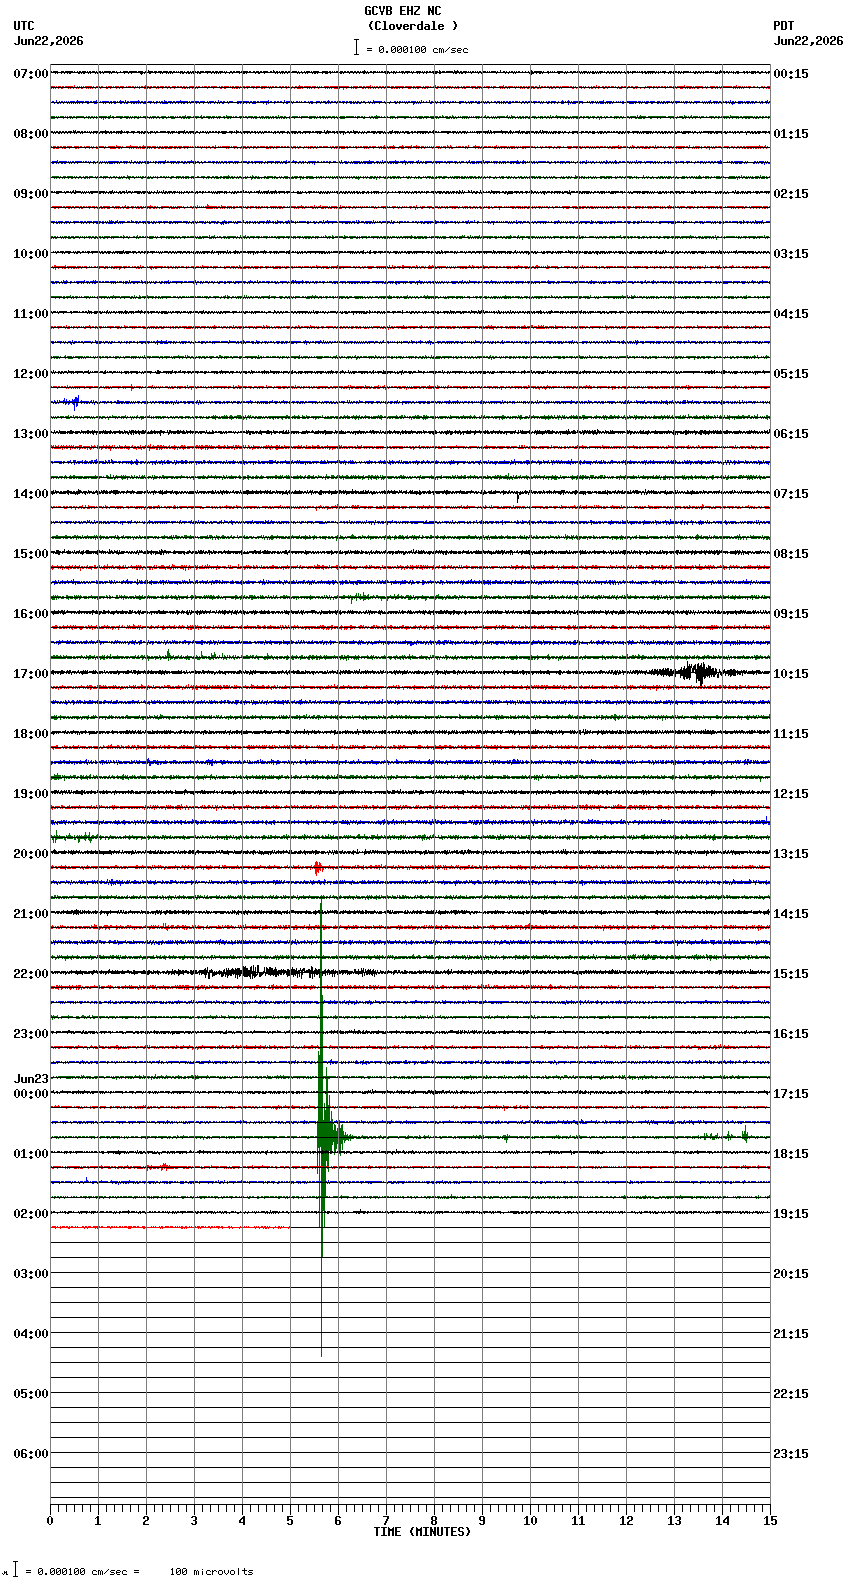Image resolution: width=850 pixels, height=1584 pixels.
Task: Click the minute 0 axis tick label
Action: (50, 1521)
